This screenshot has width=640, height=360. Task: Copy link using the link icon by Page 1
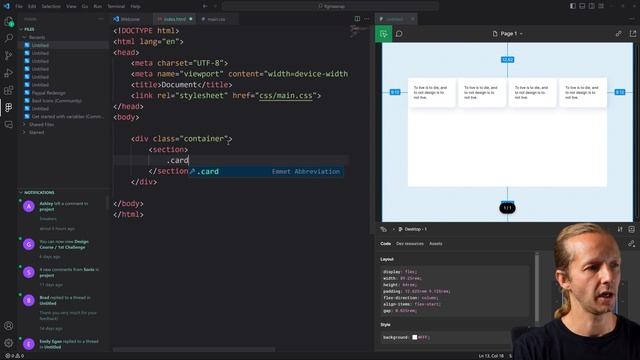click(618, 33)
